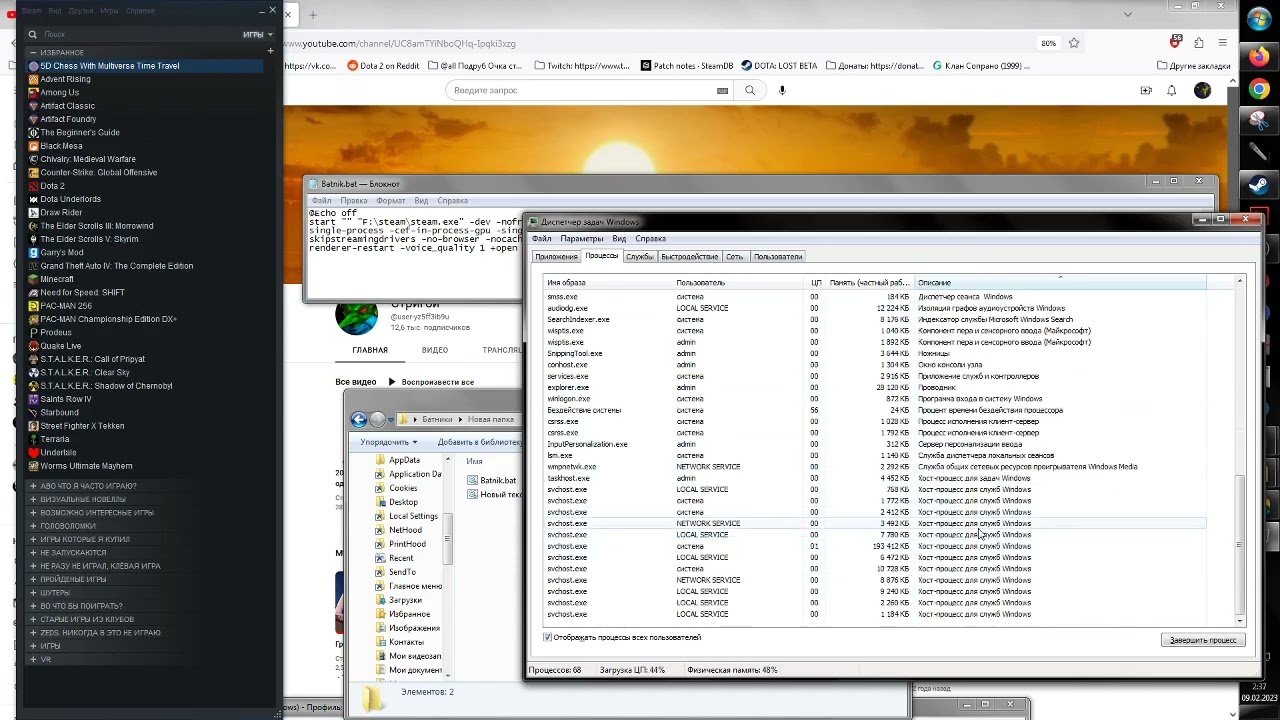Image resolution: width=1280 pixels, height=720 pixels.
Task: Click Воспроизвести все link on YouTube
Action: click(430, 382)
